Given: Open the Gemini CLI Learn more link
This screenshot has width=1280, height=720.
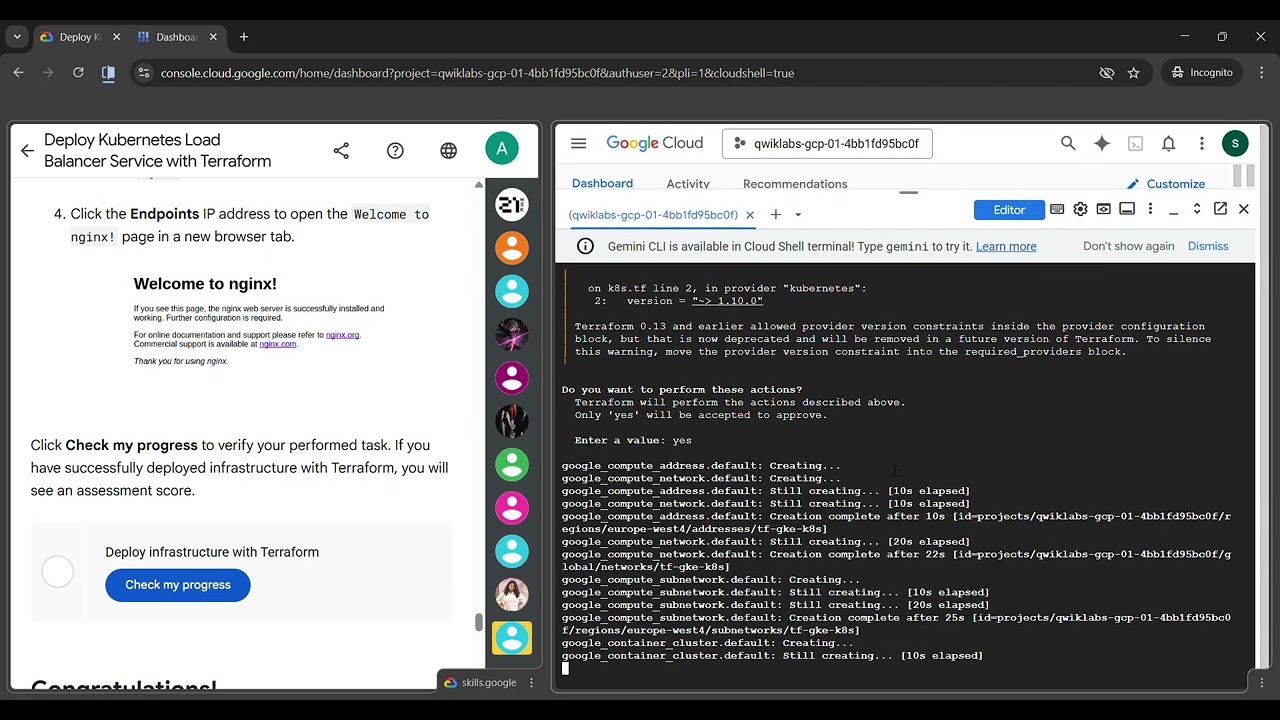Looking at the screenshot, I should click(1006, 246).
